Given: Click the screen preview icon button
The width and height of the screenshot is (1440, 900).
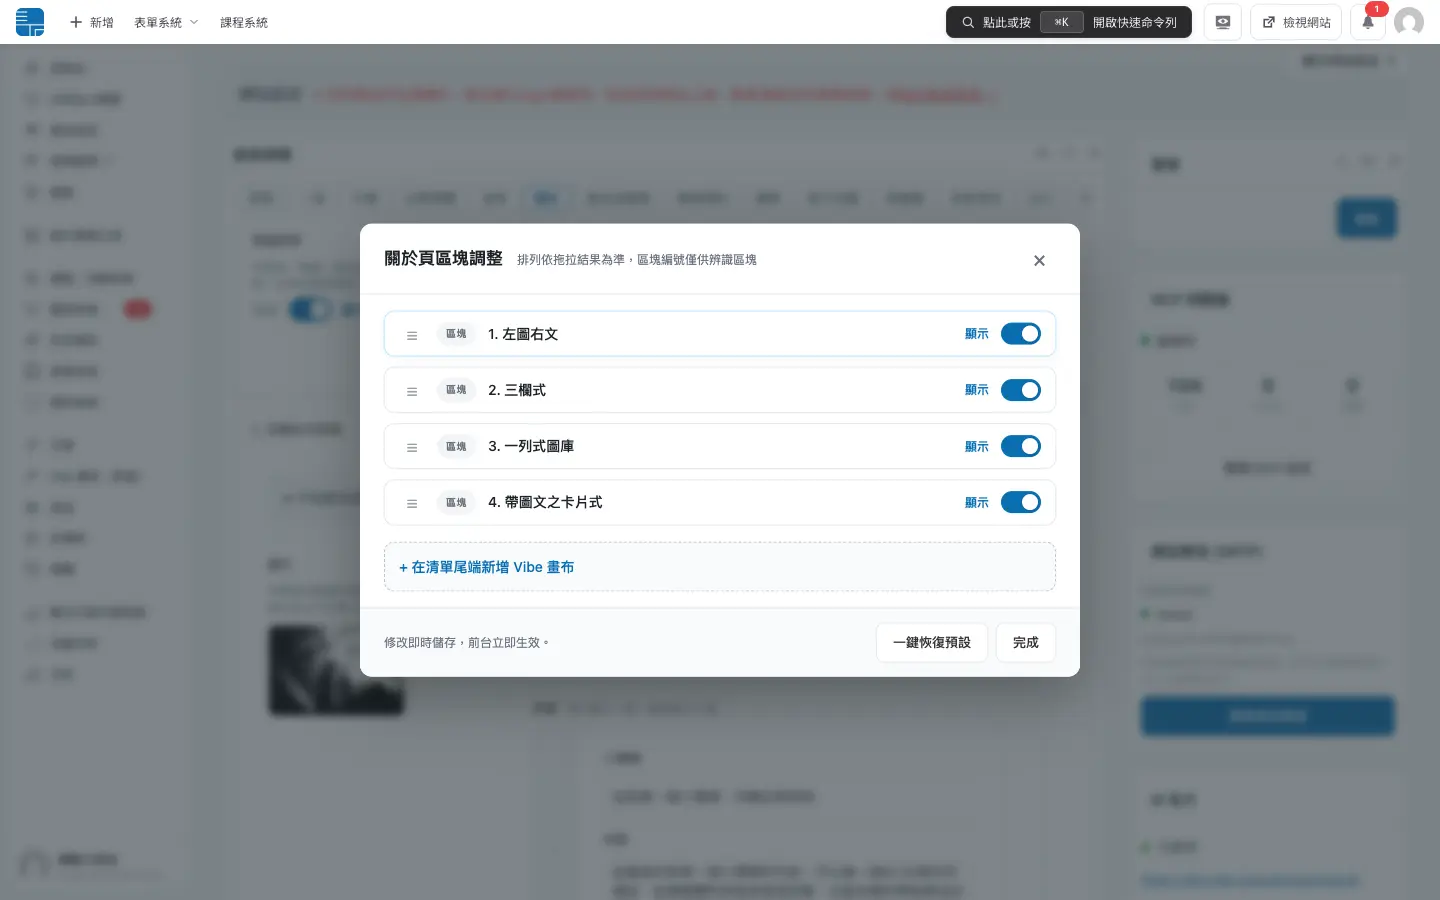Looking at the screenshot, I should (x=1222, y=22).
